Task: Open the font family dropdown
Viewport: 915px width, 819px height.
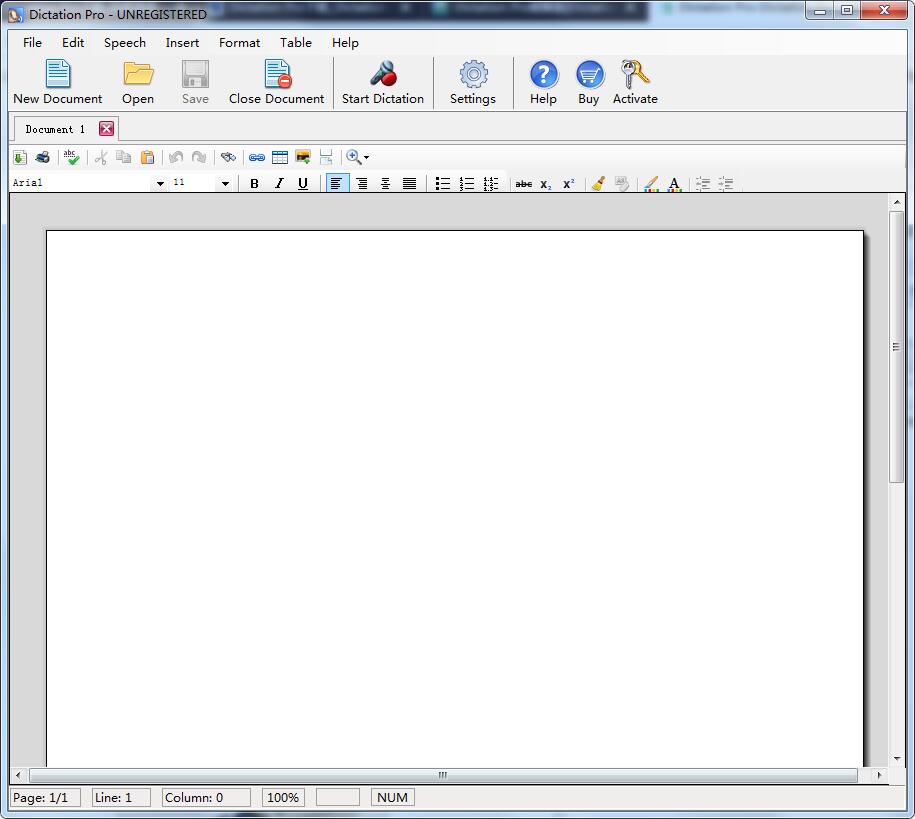Action: [160, 183]
